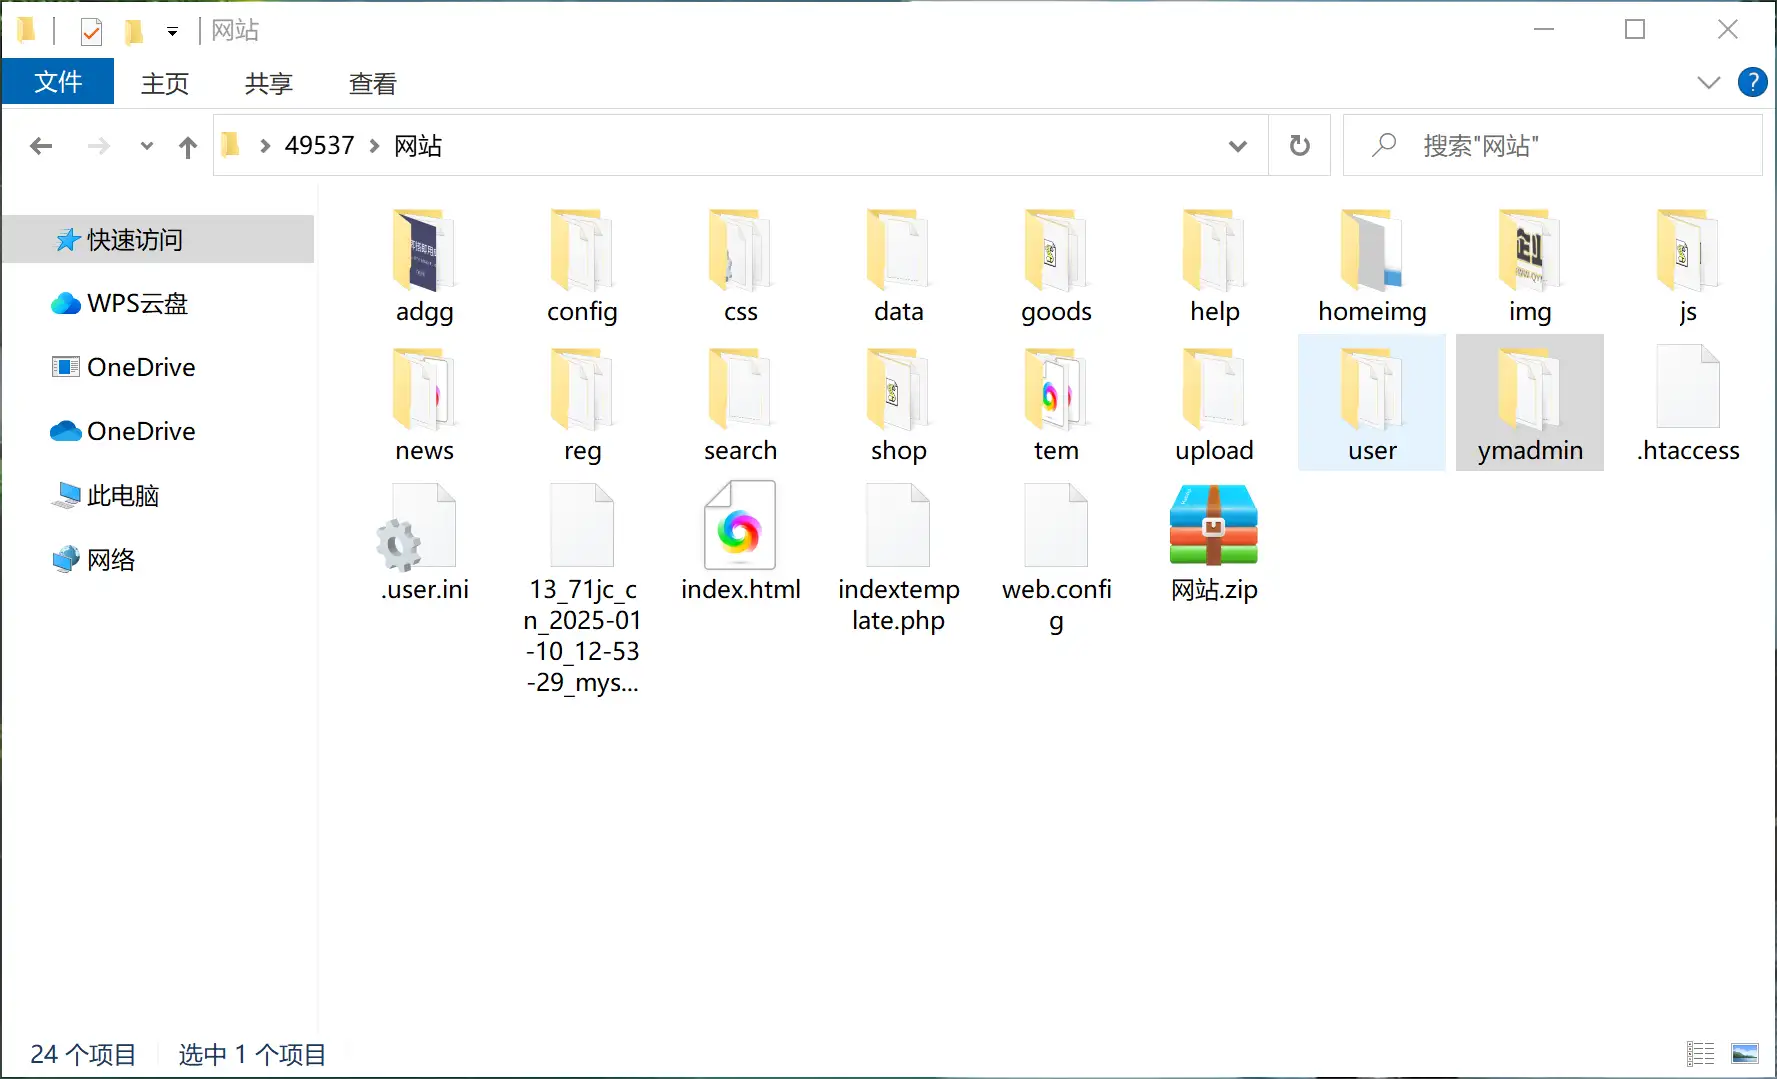Viewport: 1777px width, 1079px height.
Task: Open the index.html file
Action: 740,525
